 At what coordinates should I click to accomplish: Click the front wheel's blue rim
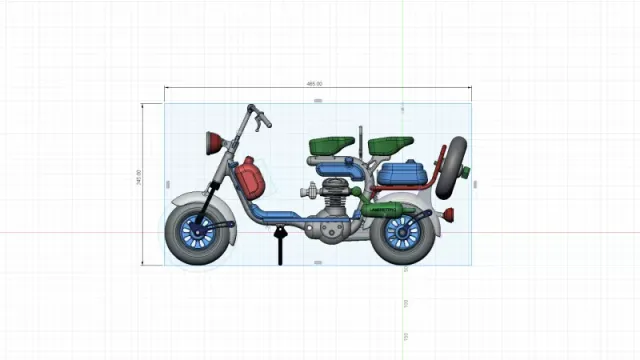point(198,233)
